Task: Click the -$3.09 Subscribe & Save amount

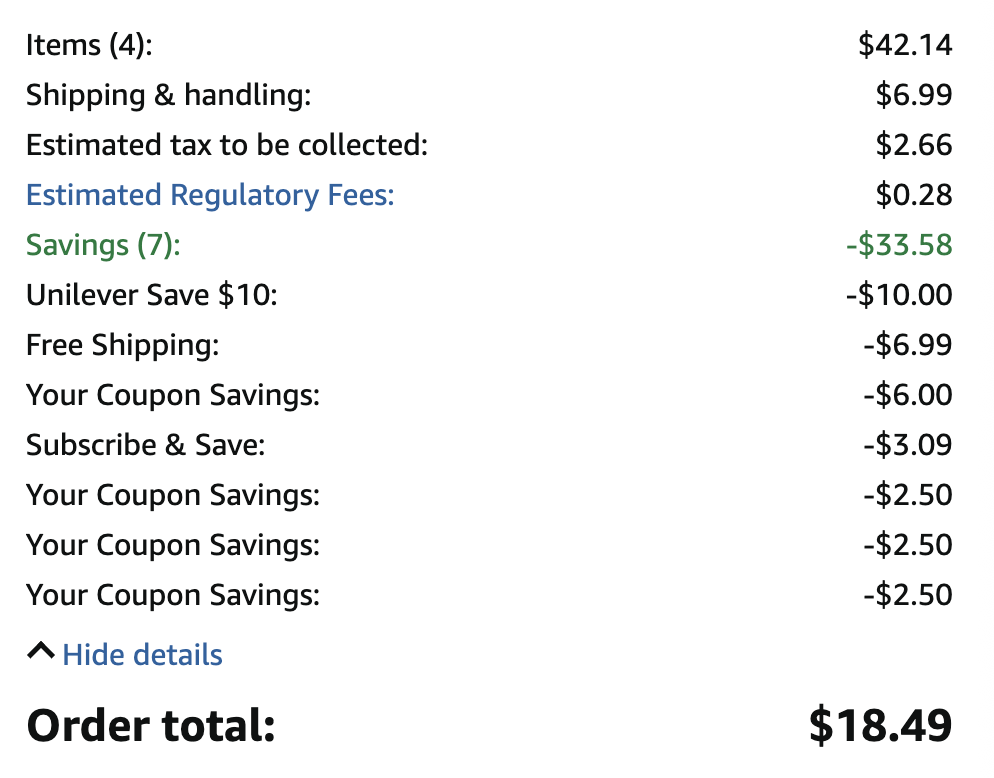Action: 907,445
